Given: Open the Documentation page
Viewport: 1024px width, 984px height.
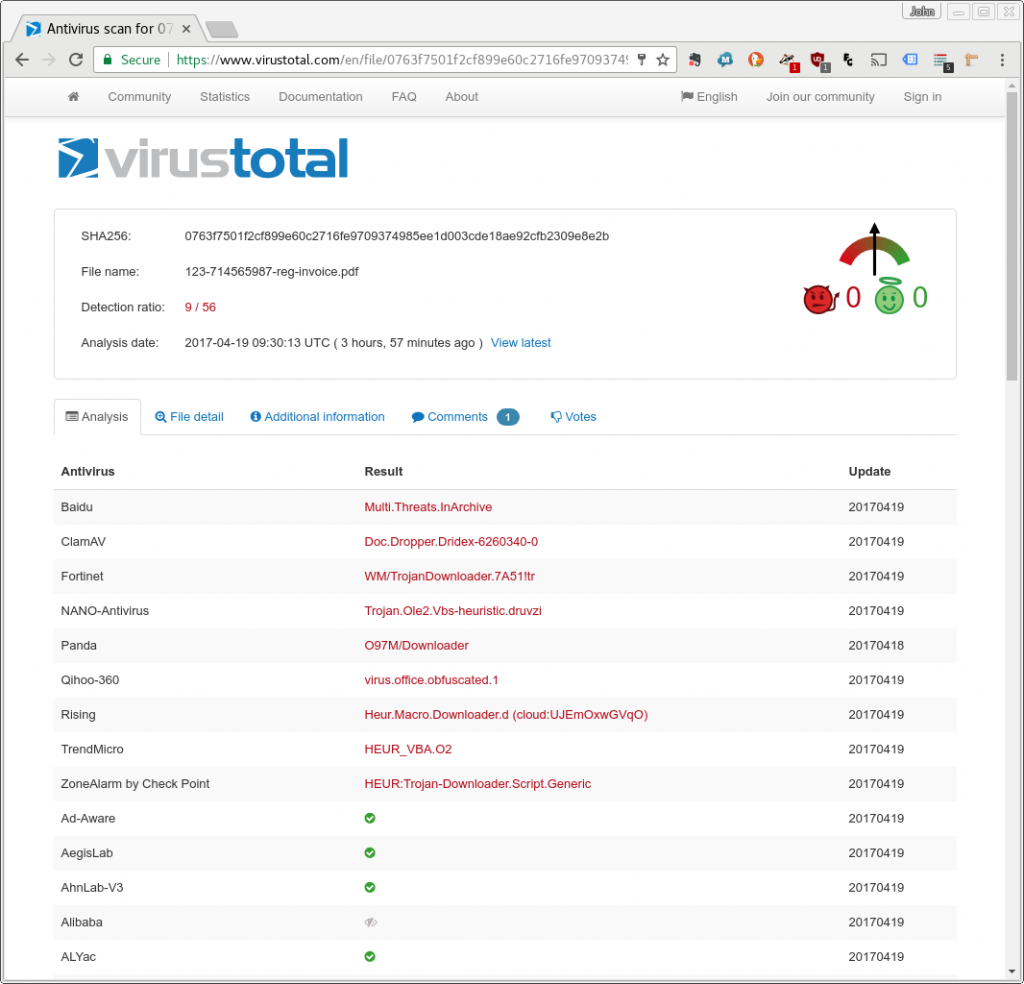Looking at the screenshot, I should [x=321, y=97].
